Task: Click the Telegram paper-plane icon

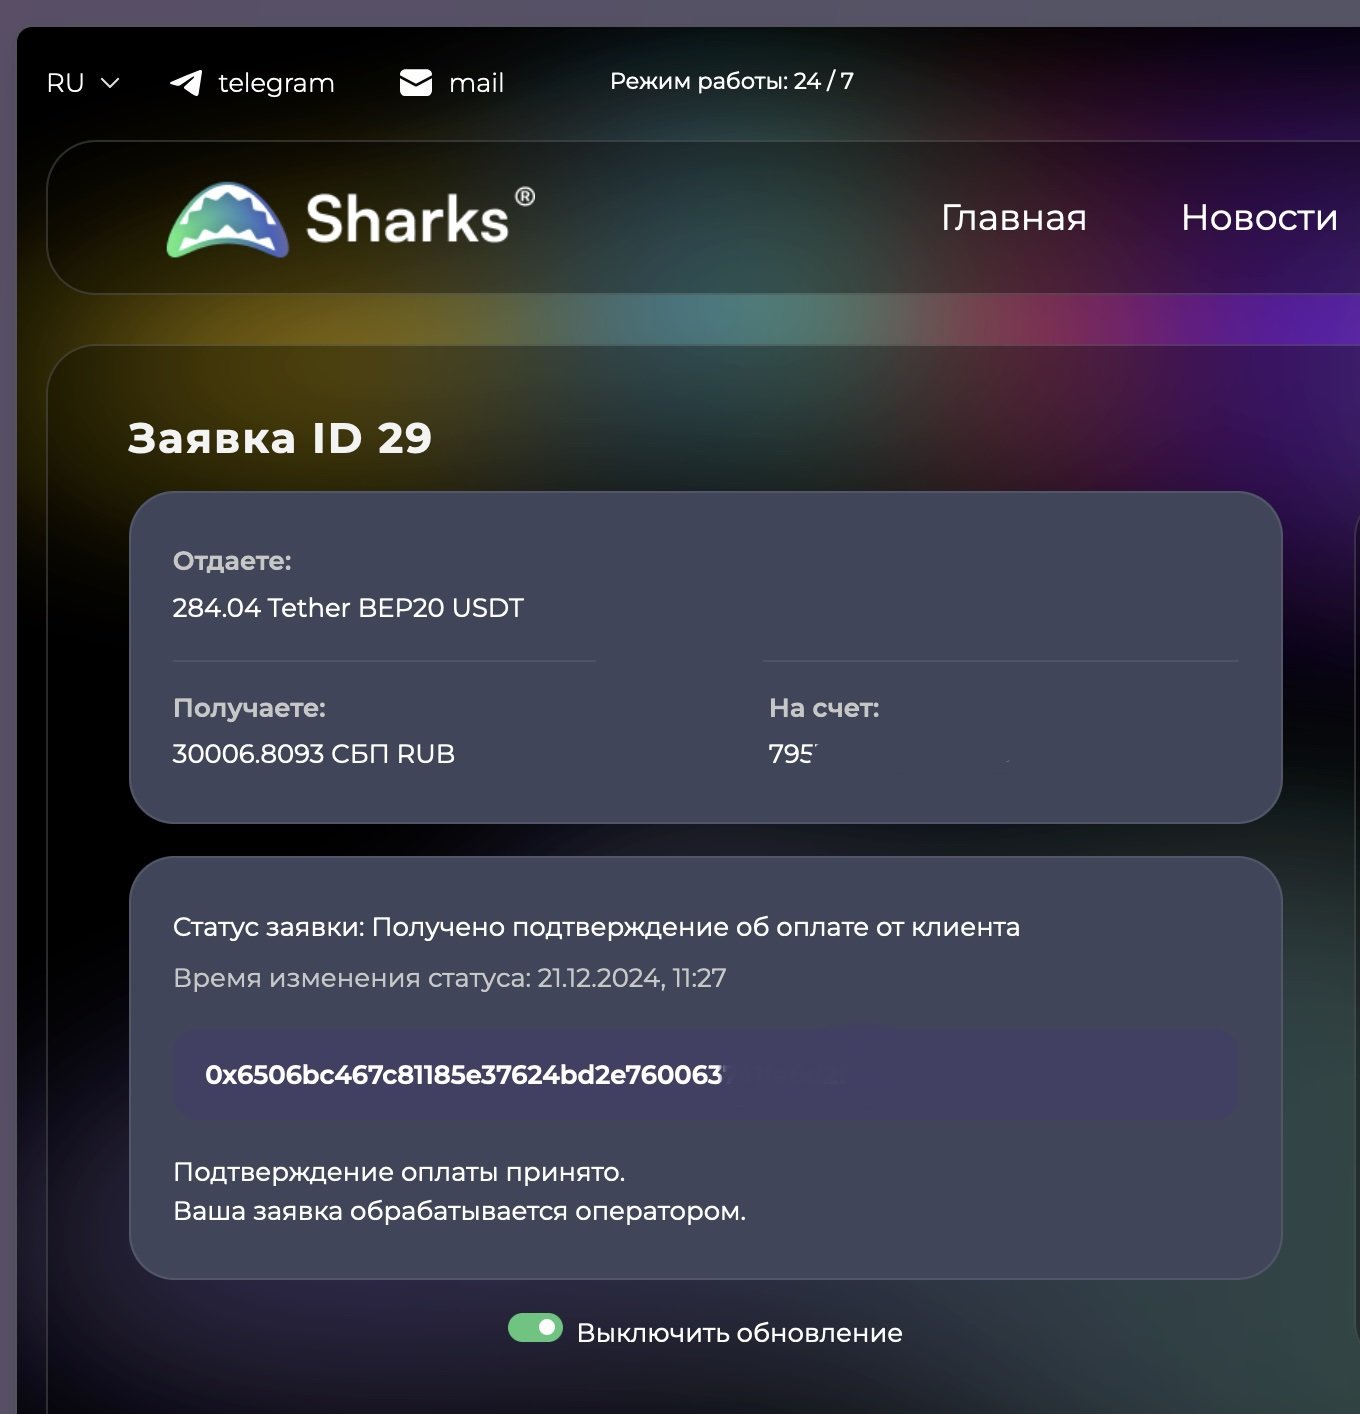Action: (186, 83)
